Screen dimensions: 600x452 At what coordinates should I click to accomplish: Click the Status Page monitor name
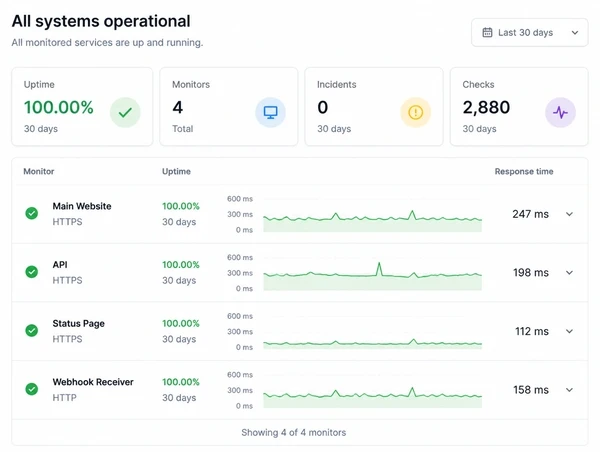tap(78, 324)
